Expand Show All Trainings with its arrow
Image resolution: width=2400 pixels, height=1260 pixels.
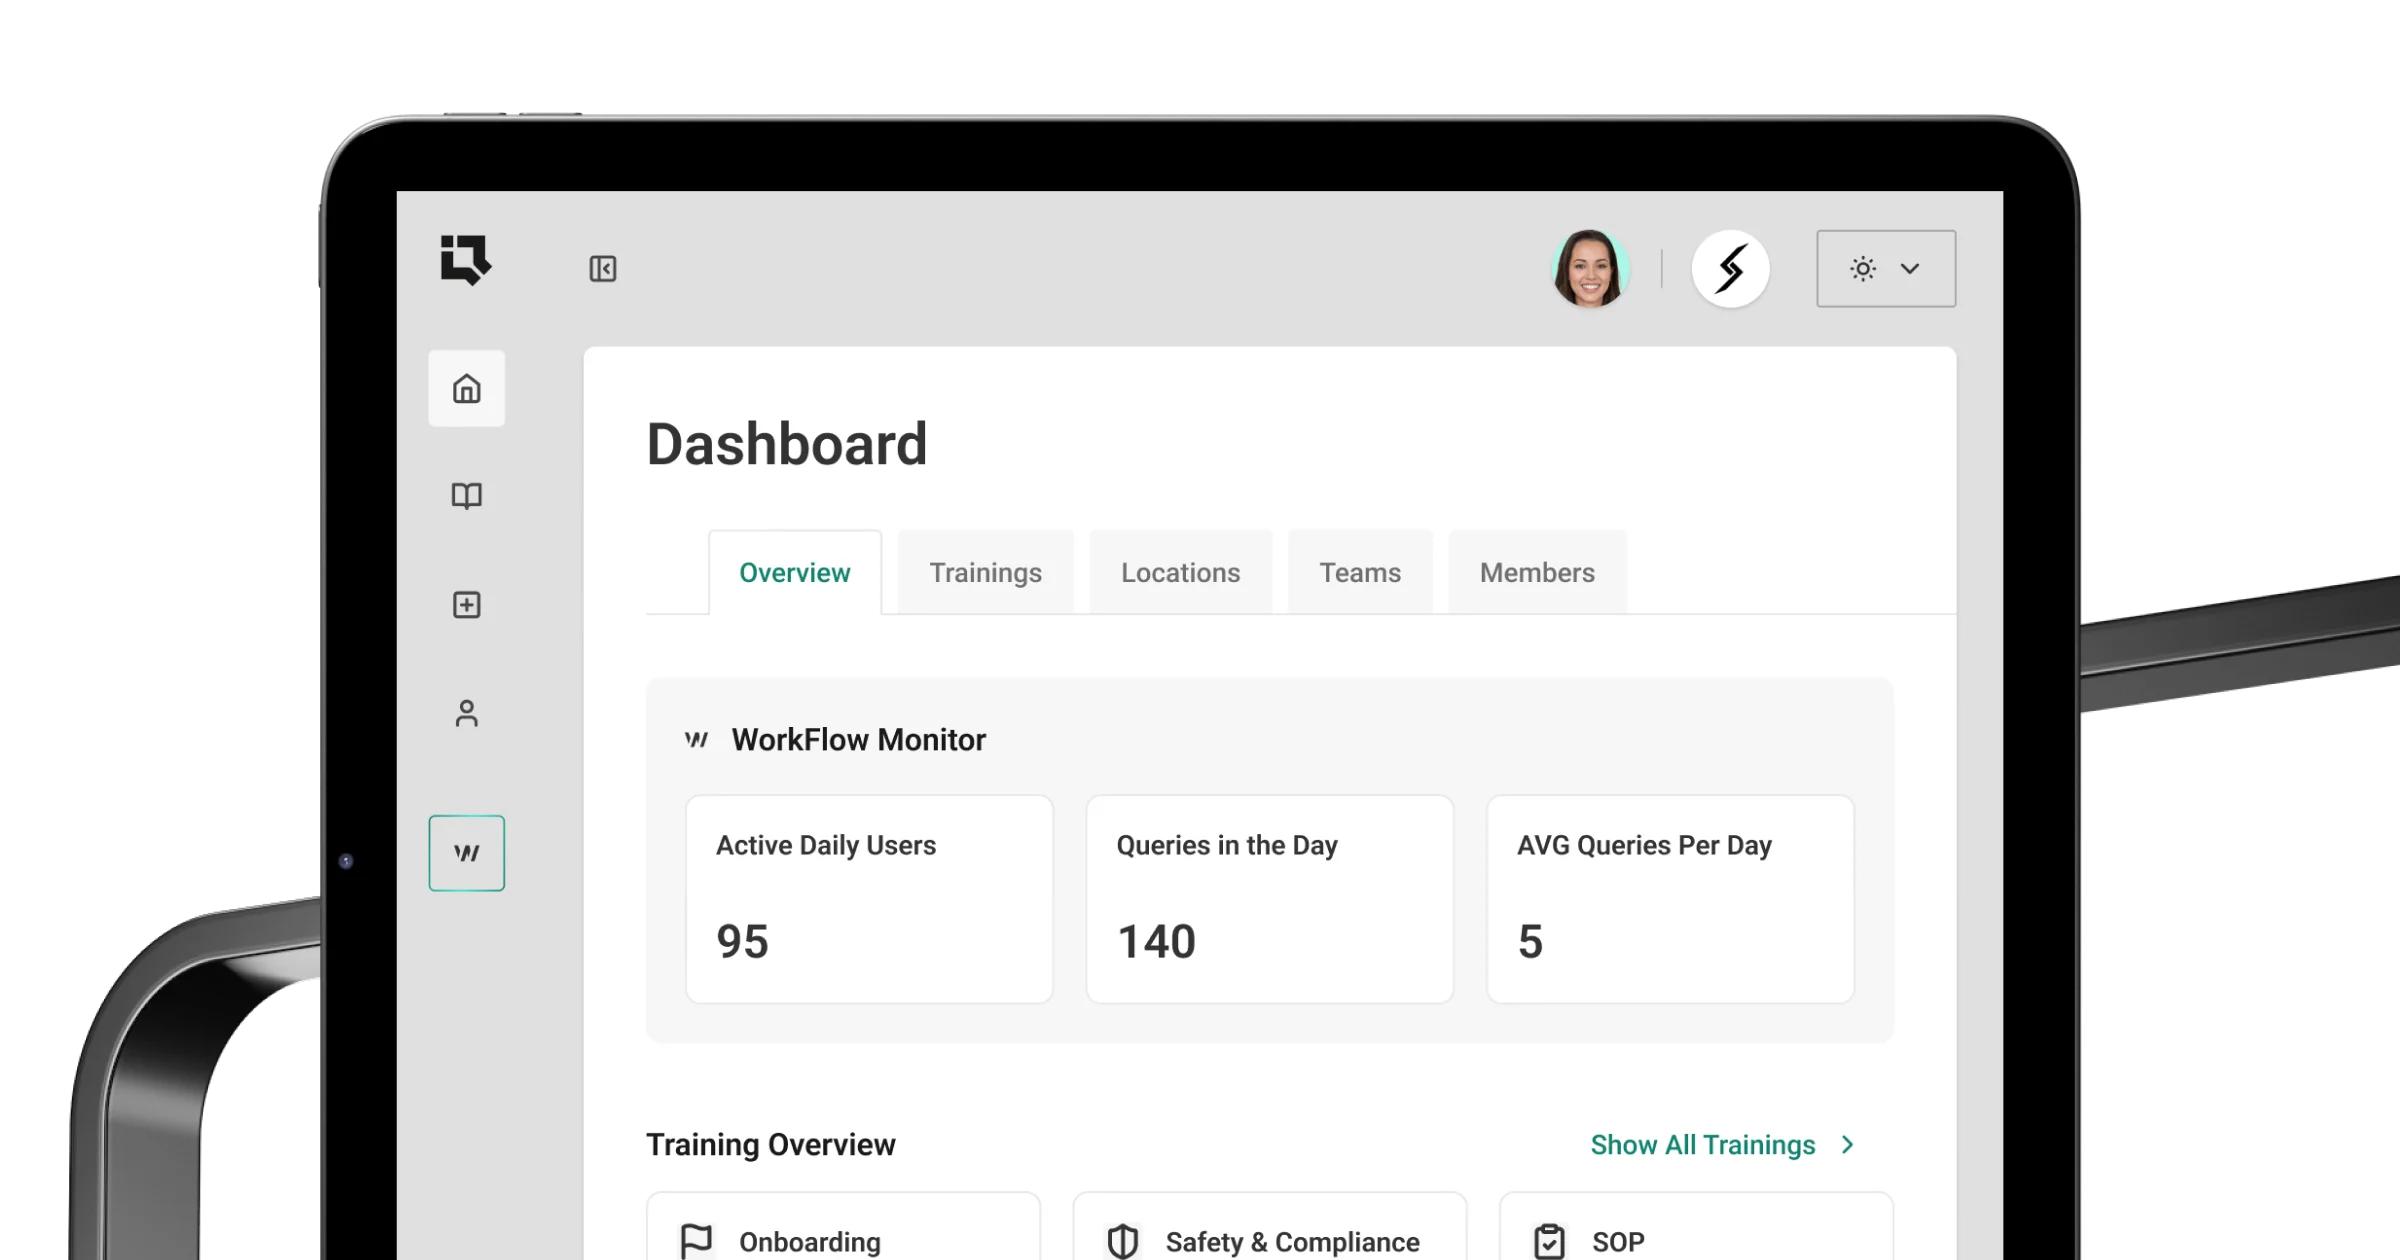(1847, 1145)
